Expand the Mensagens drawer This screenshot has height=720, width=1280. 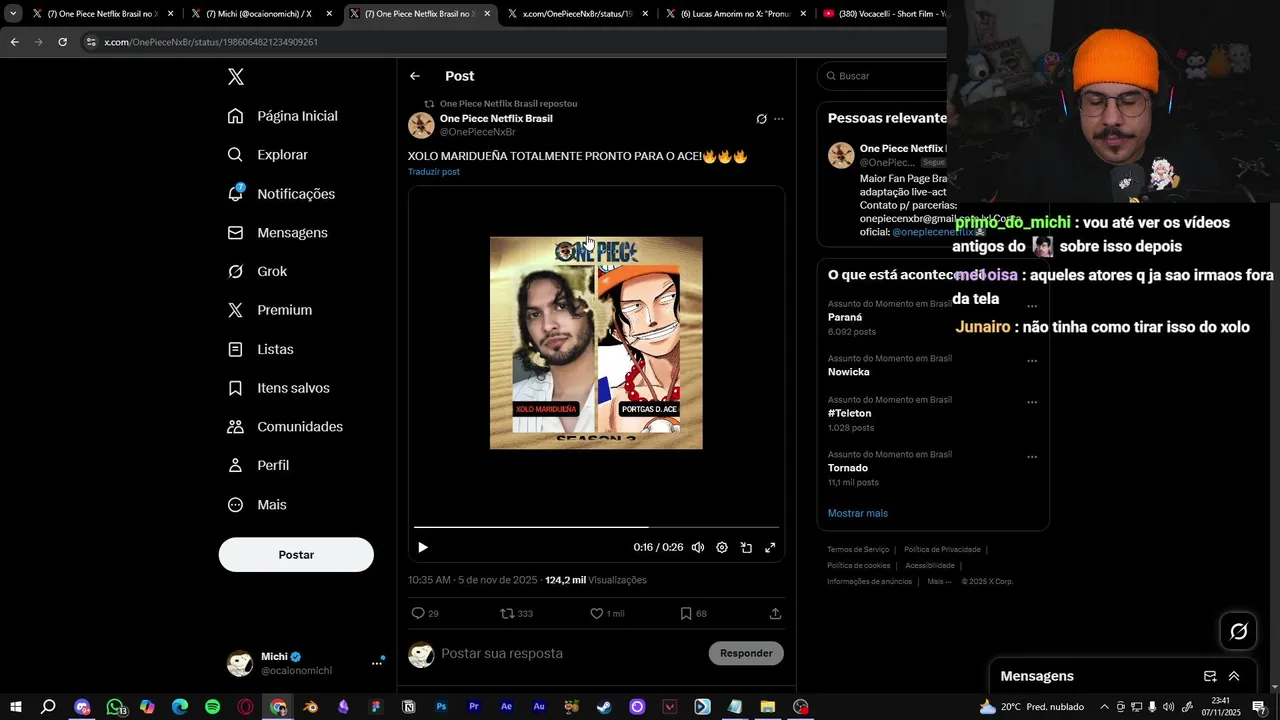pos(1234,677)
